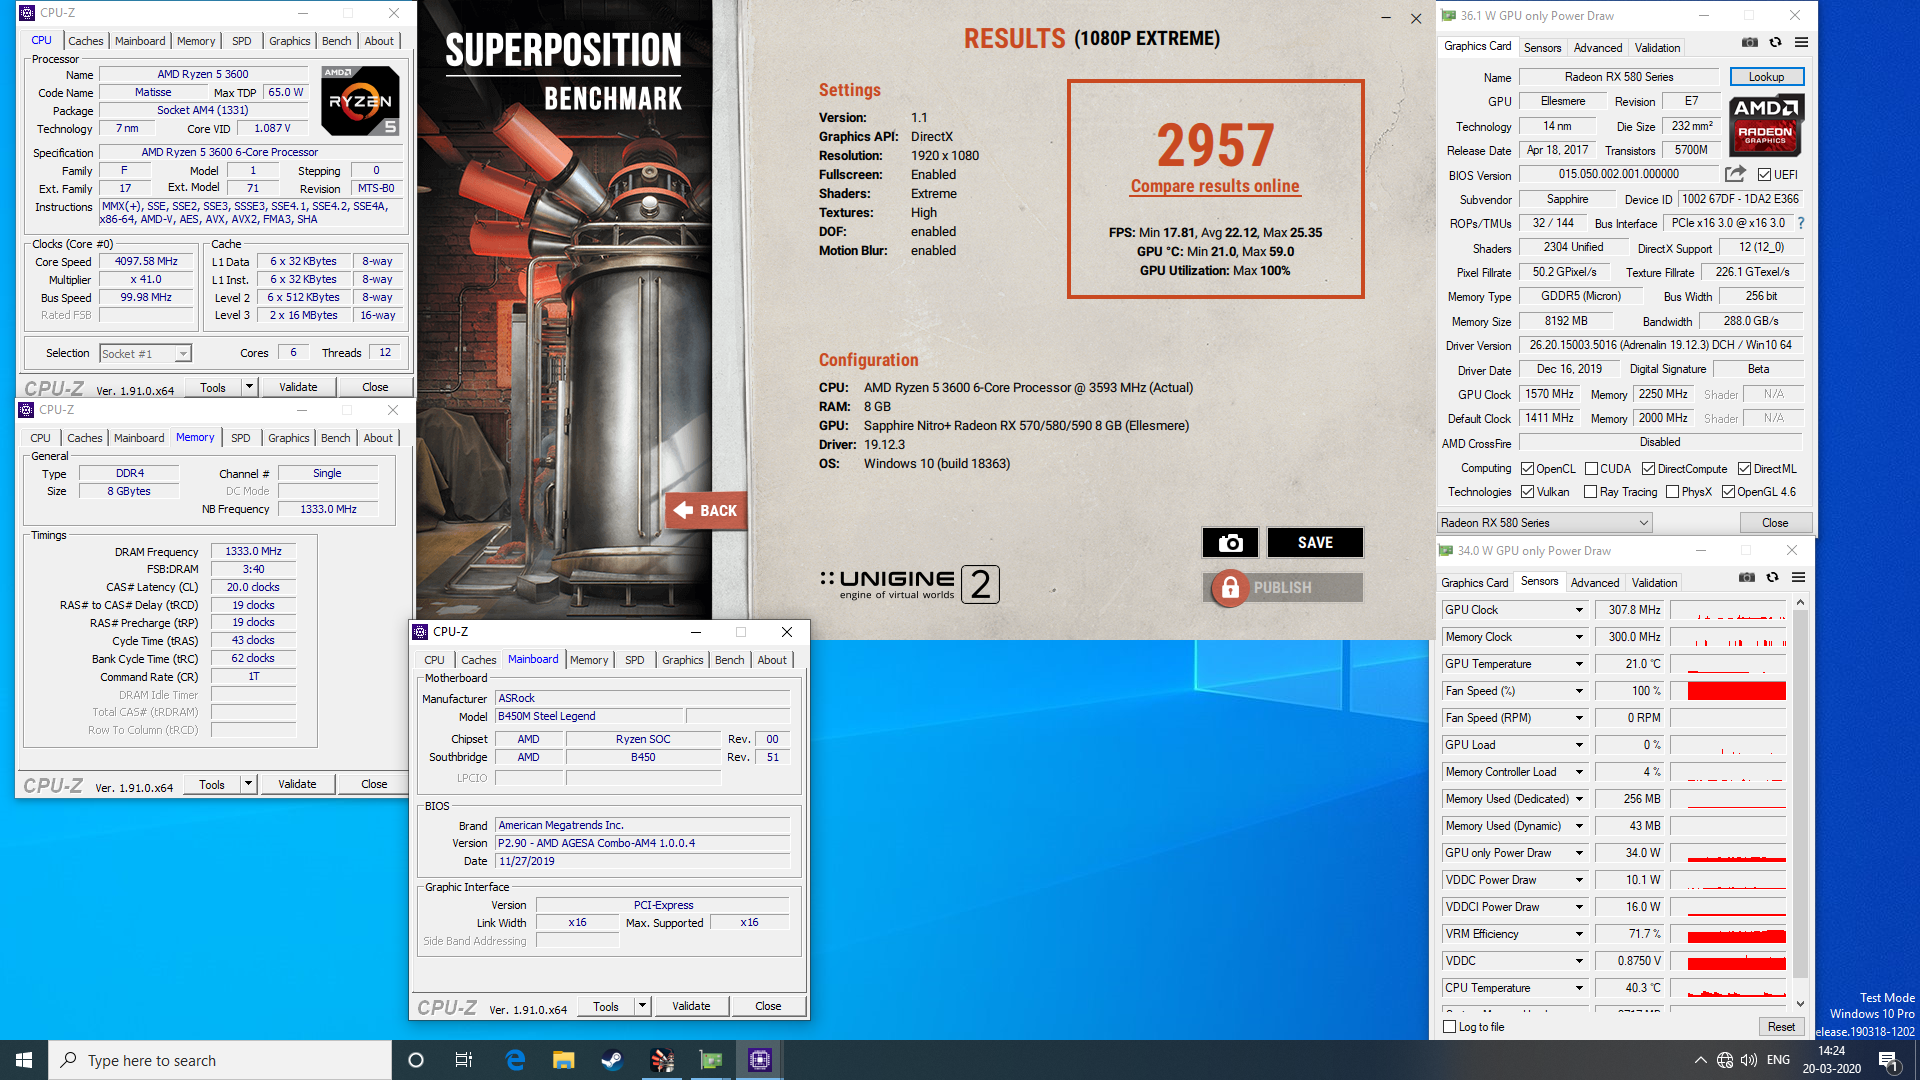Click the volume speaker tray icon
This screenshot has height=1080, width=1920.
[x=1748, y=1060]
